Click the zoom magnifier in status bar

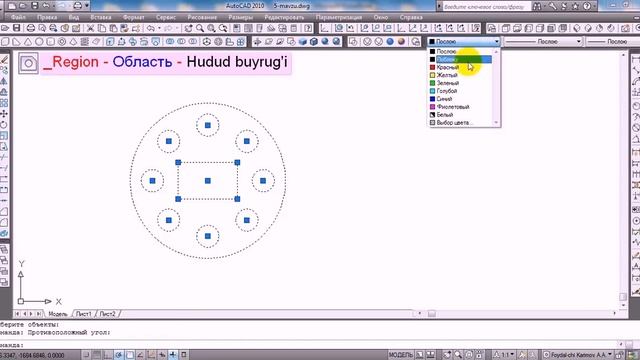tap(458, 355)
